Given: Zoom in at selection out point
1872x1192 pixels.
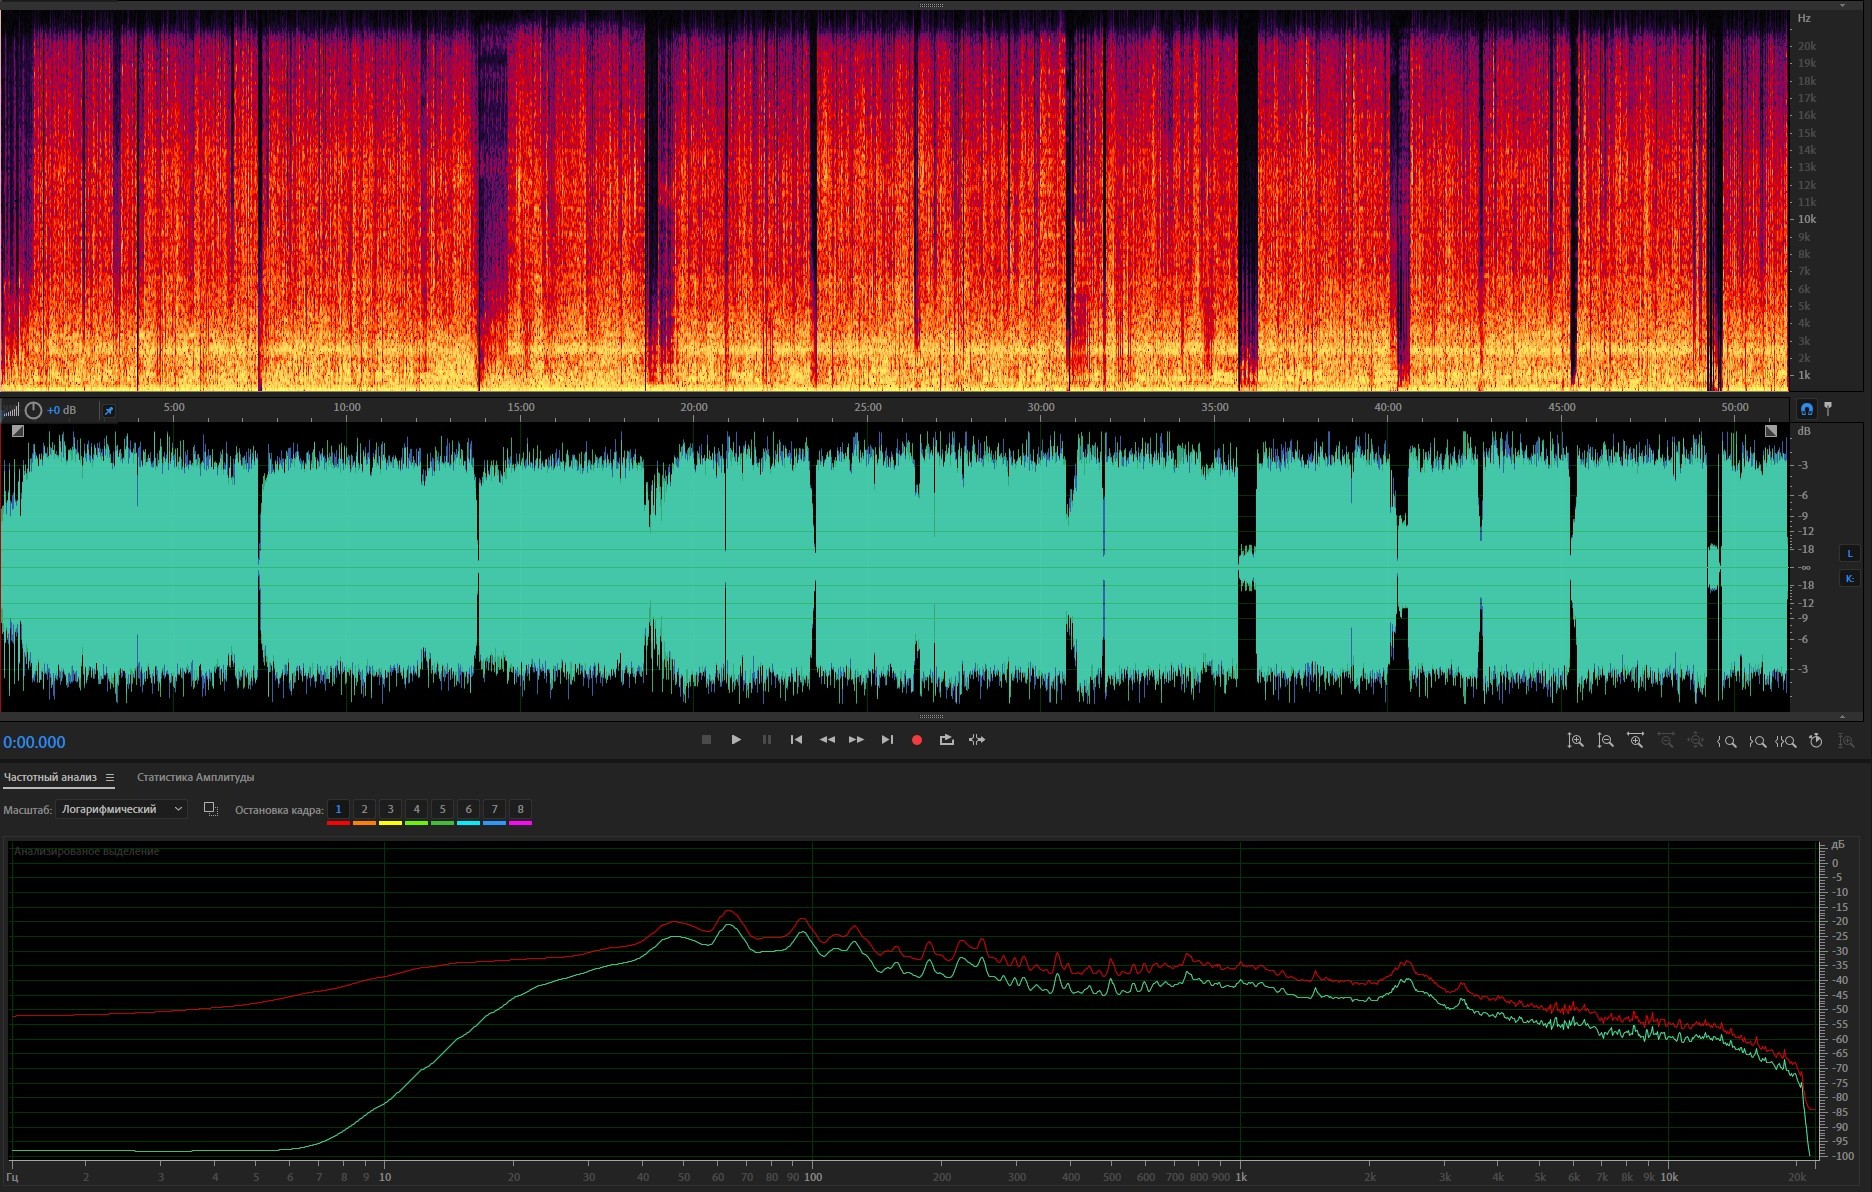Looking at the screenshot, I should click(x=1757, y=741).
